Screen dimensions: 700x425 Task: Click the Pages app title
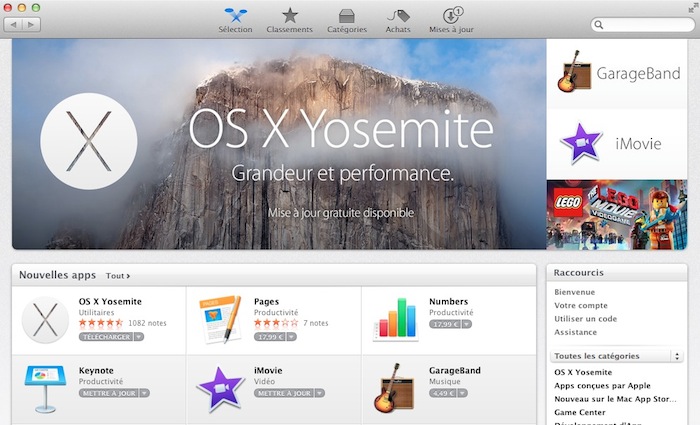(267, 302)
